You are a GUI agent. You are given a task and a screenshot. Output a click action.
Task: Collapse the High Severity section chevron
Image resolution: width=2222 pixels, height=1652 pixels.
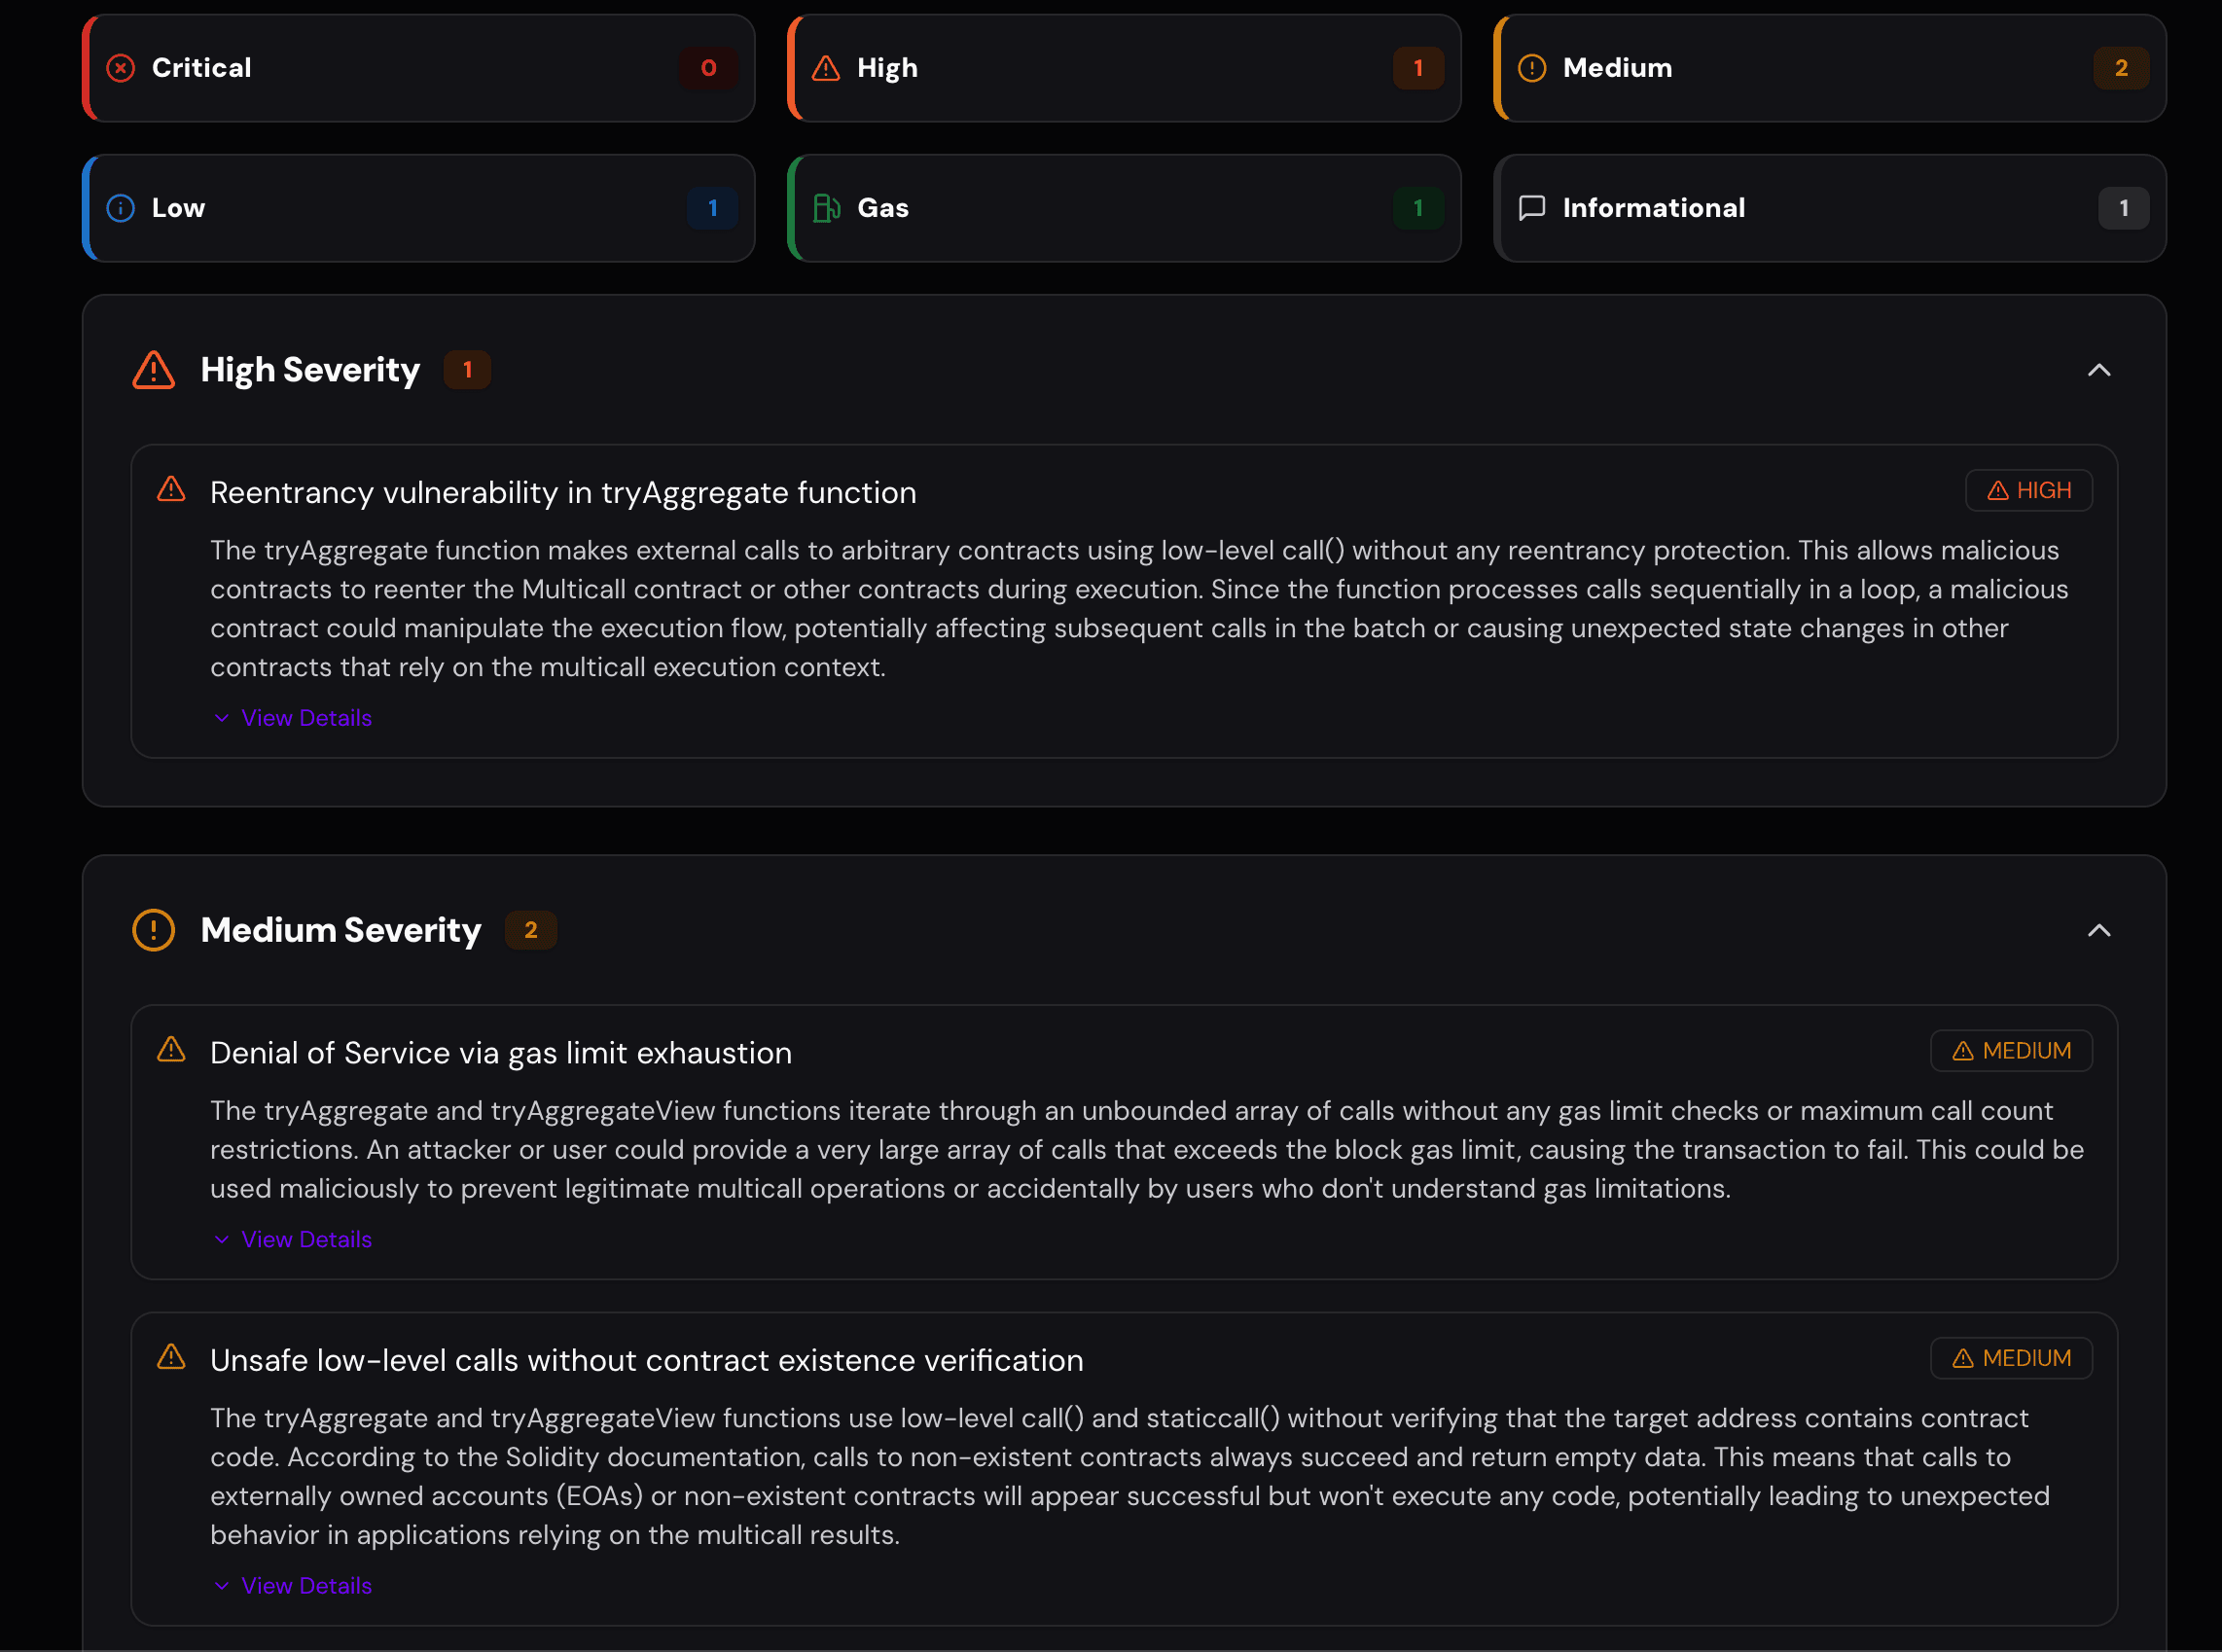coord(2099,370)
